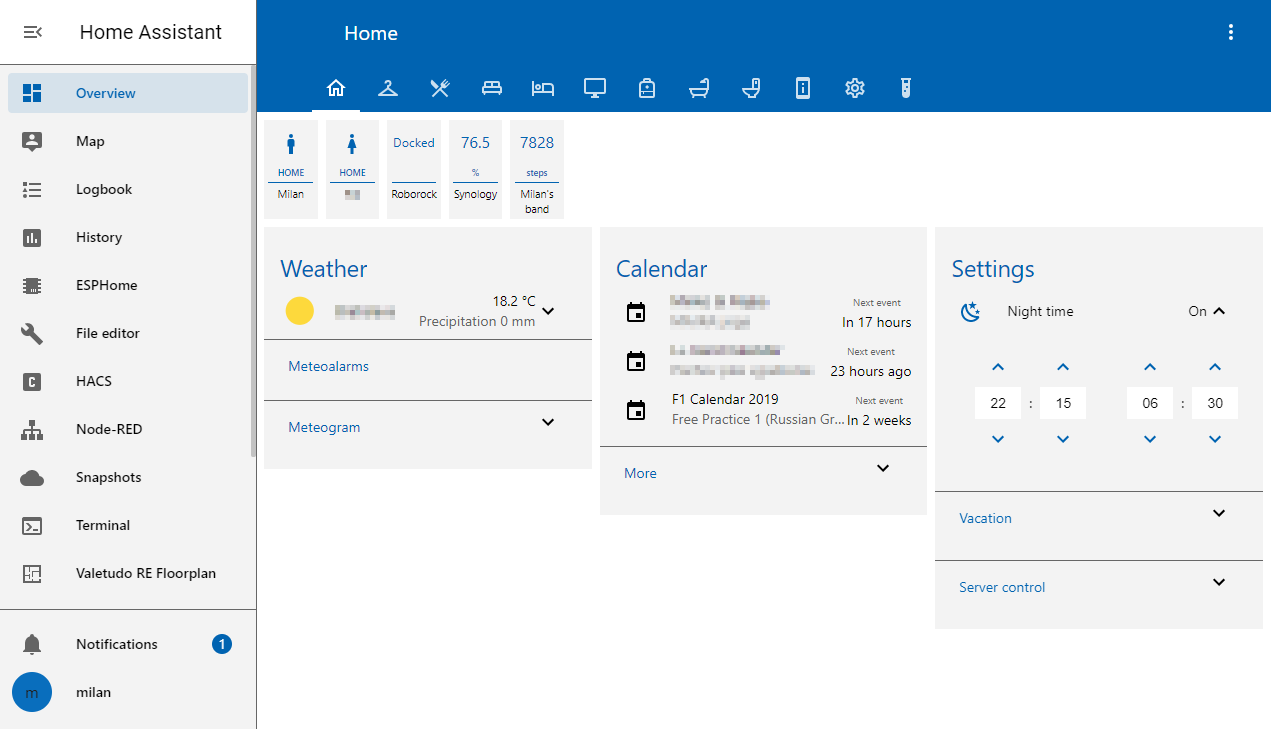This screenshot has width=1271, height=729.
Task: Click the female person HOME badge
Action: pyautogui.click(x=352, y=169)
